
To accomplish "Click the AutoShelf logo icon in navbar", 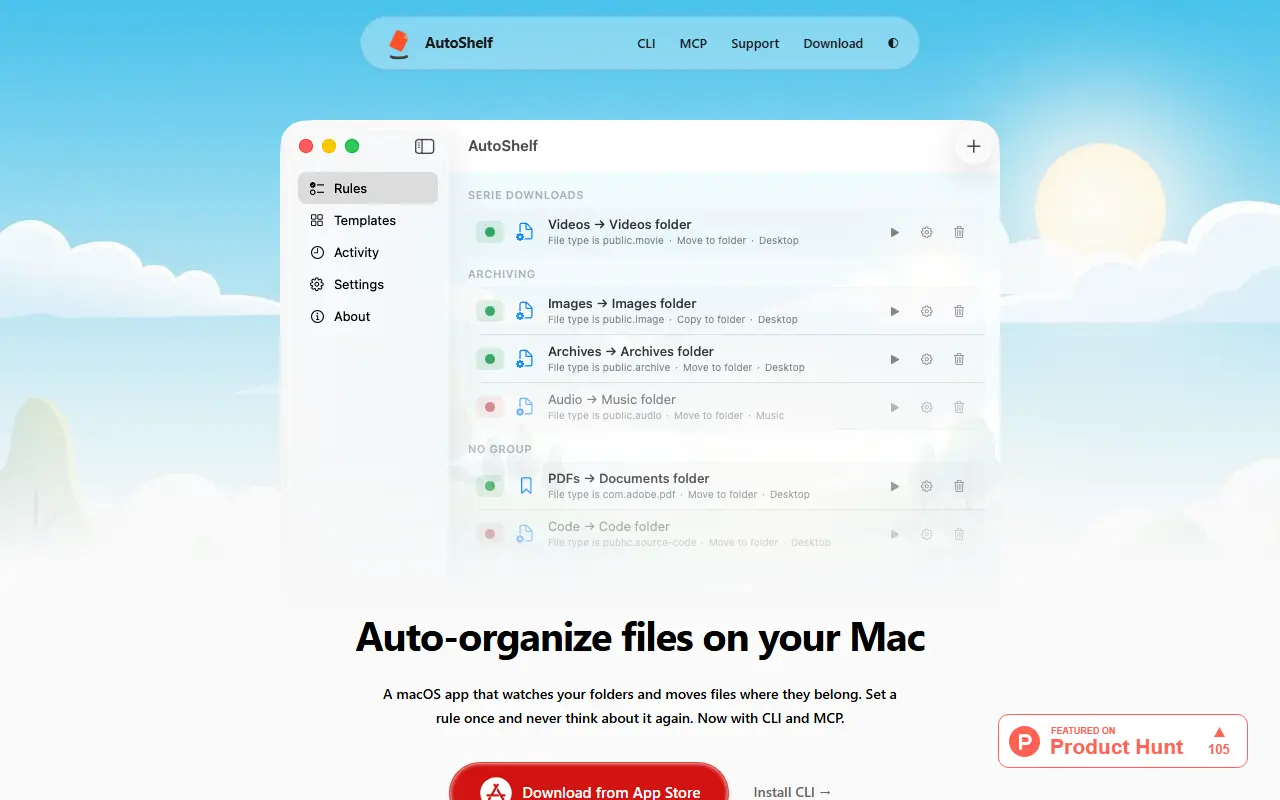I will 399,43.
